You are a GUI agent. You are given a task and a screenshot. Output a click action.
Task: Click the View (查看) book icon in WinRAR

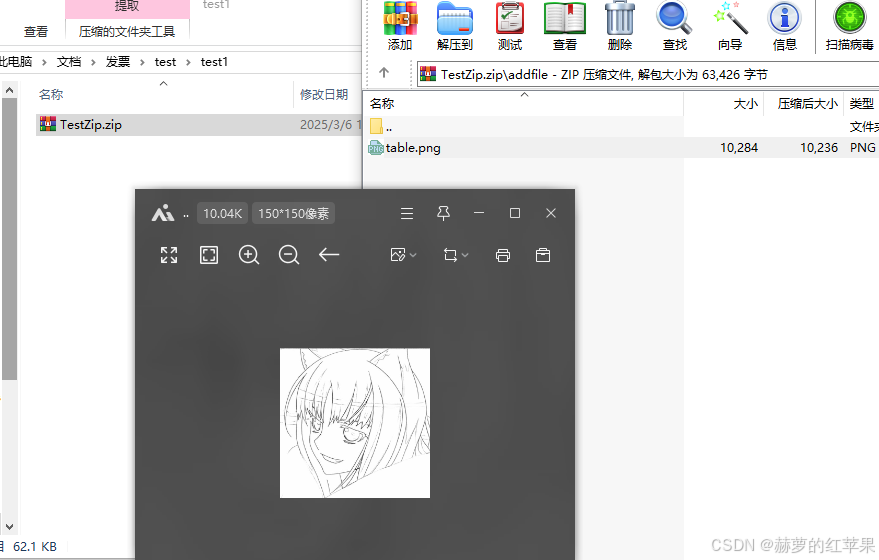click(x=565, y=26)
